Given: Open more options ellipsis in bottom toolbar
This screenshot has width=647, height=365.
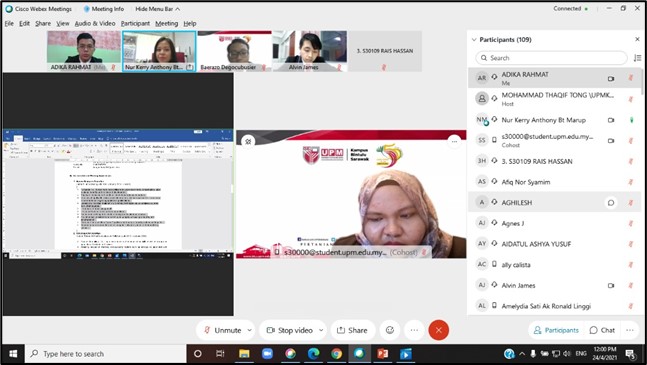Looking at the screenshot, I should (414, 330).
